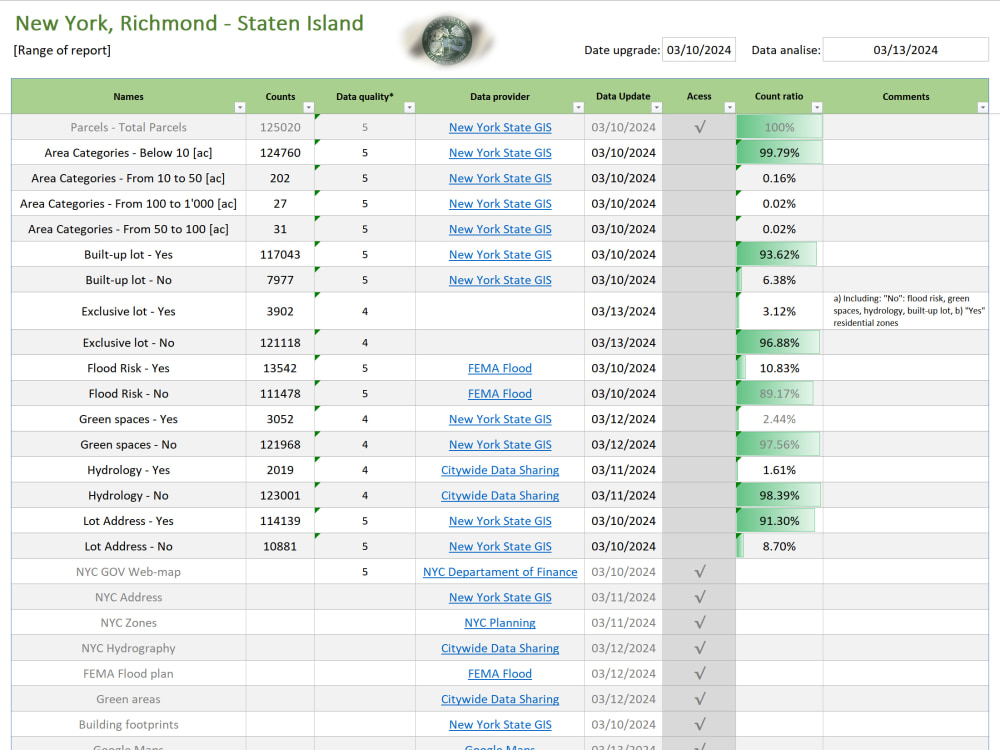Select cell Area Categories - From 10 to 50 [ac]
This screenshot has width=1000, height=750.
click(x=128, y=178)
